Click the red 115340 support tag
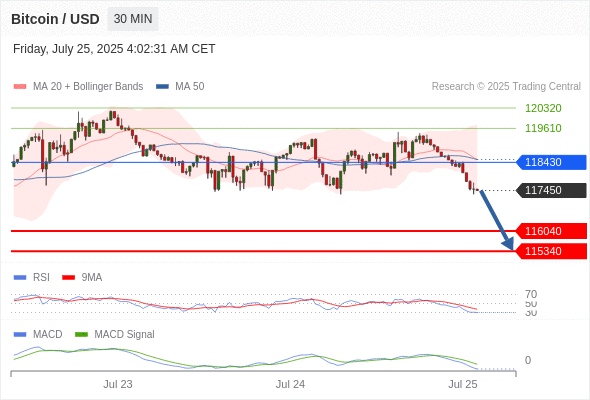 point(551,251)
